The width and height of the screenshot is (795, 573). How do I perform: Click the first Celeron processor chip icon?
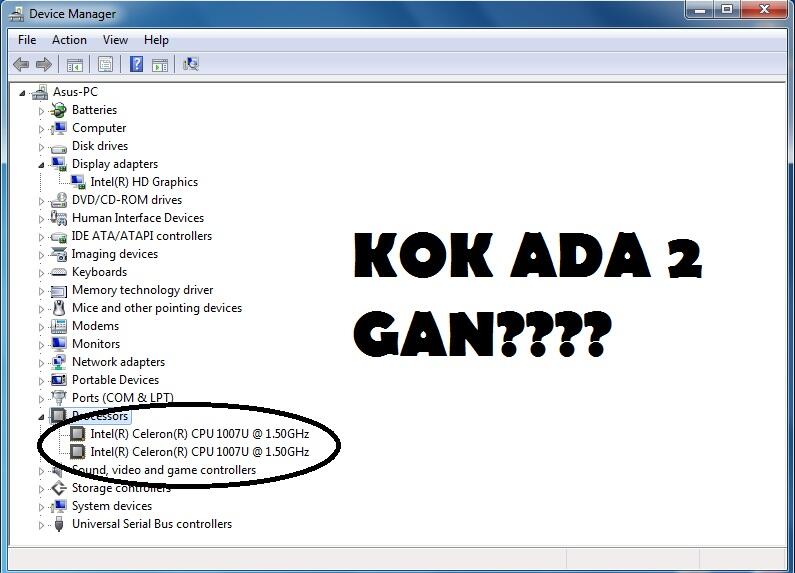78,434
